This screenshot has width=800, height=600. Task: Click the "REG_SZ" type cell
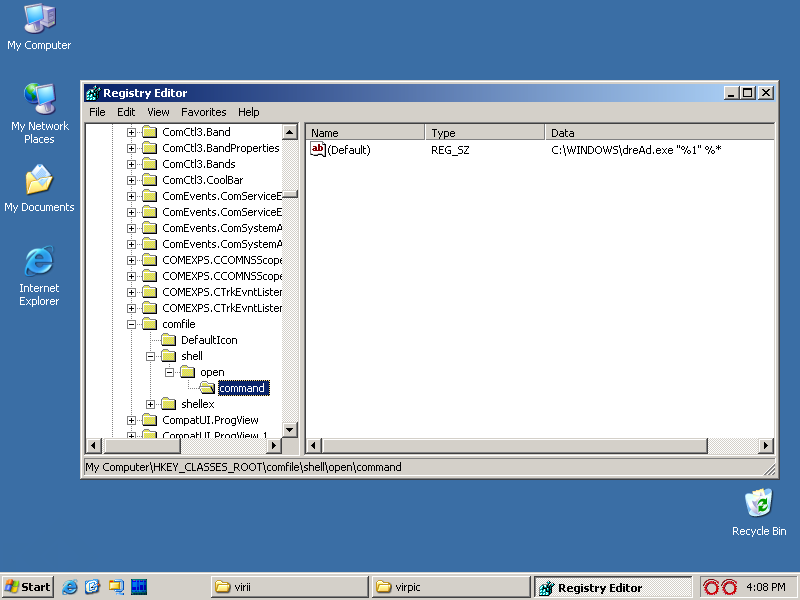coord(450,150)
